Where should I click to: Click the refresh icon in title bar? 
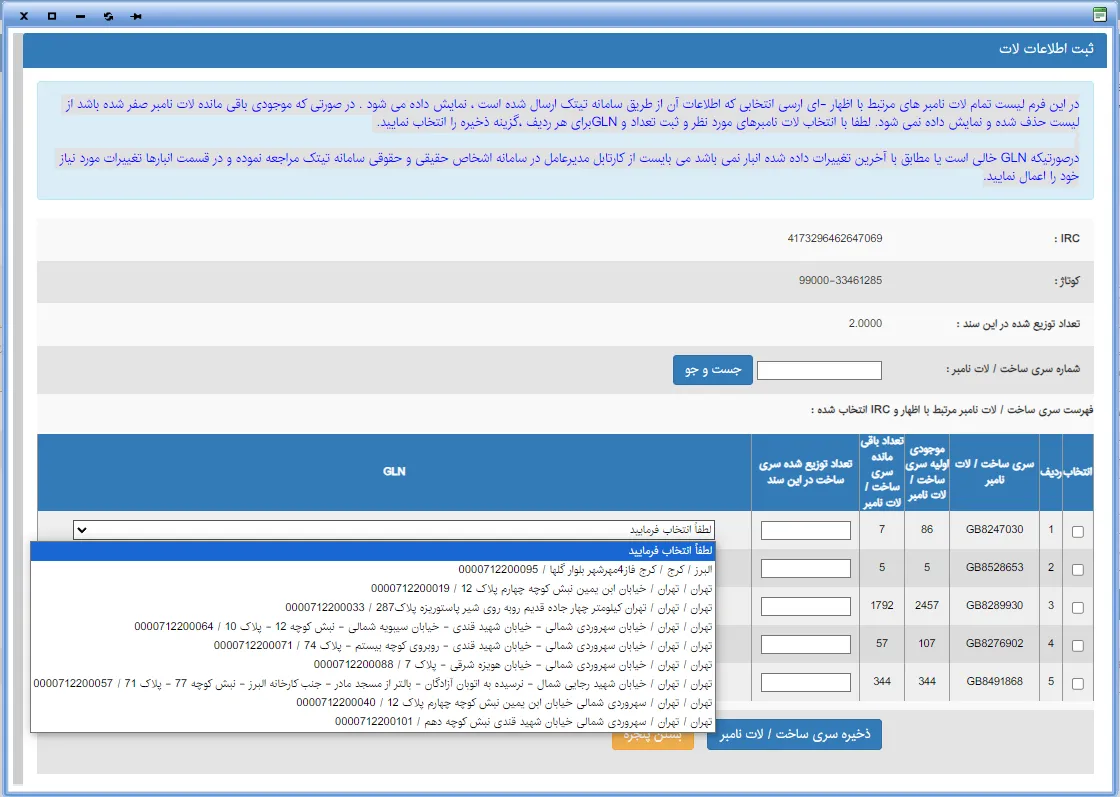[x=108, y=16]
